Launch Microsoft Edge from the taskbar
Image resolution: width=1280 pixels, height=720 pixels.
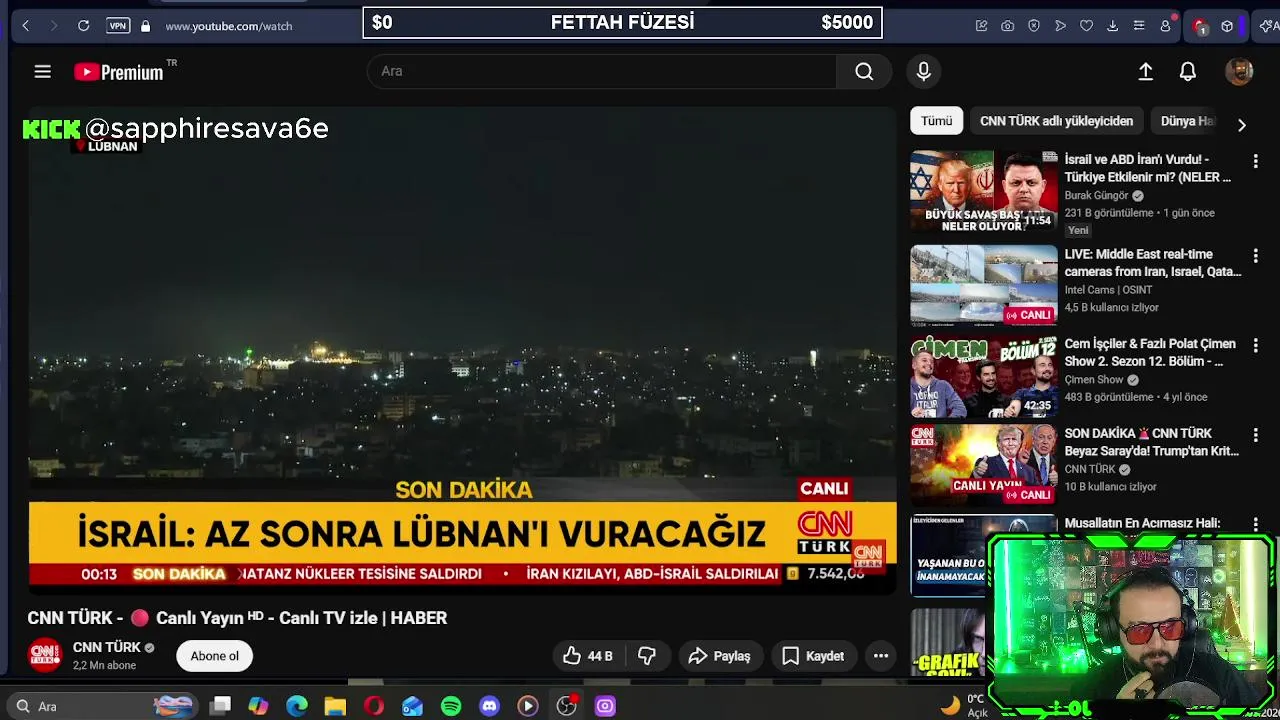pos(297,706)
